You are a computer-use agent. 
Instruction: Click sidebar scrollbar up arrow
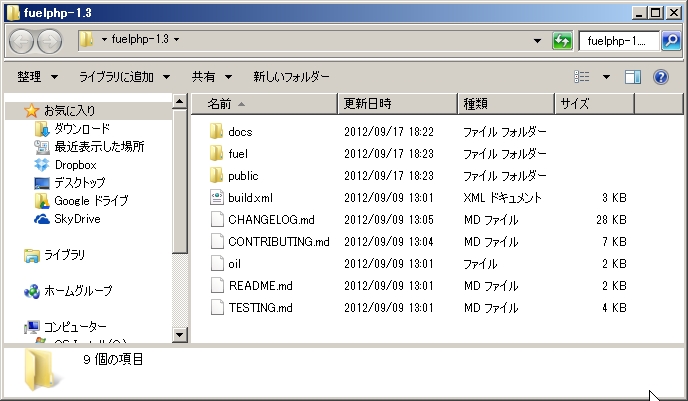[179, 102]
